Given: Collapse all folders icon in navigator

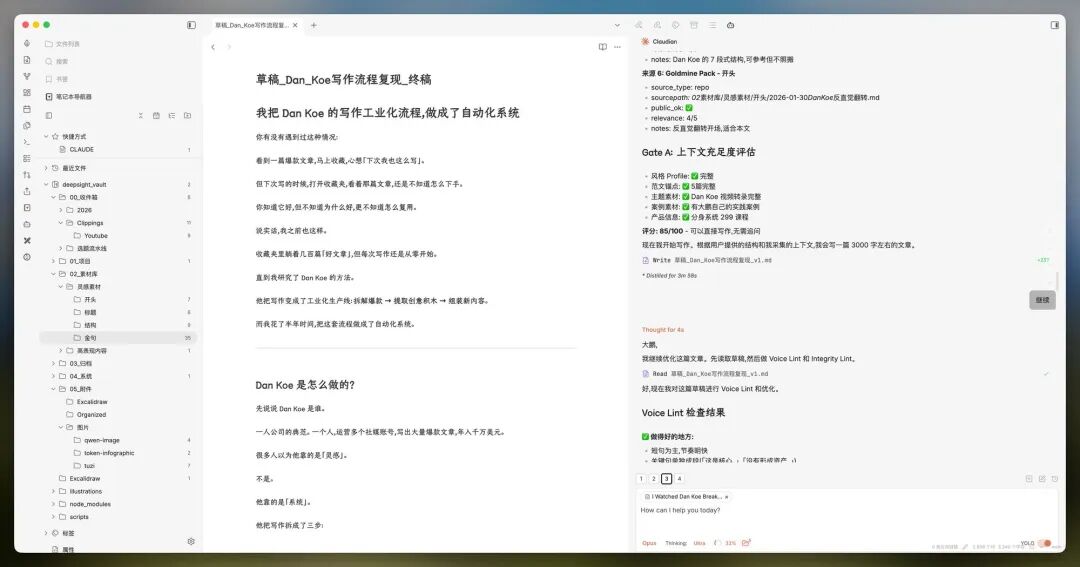Looking at the screenshot, I should 141,116.
